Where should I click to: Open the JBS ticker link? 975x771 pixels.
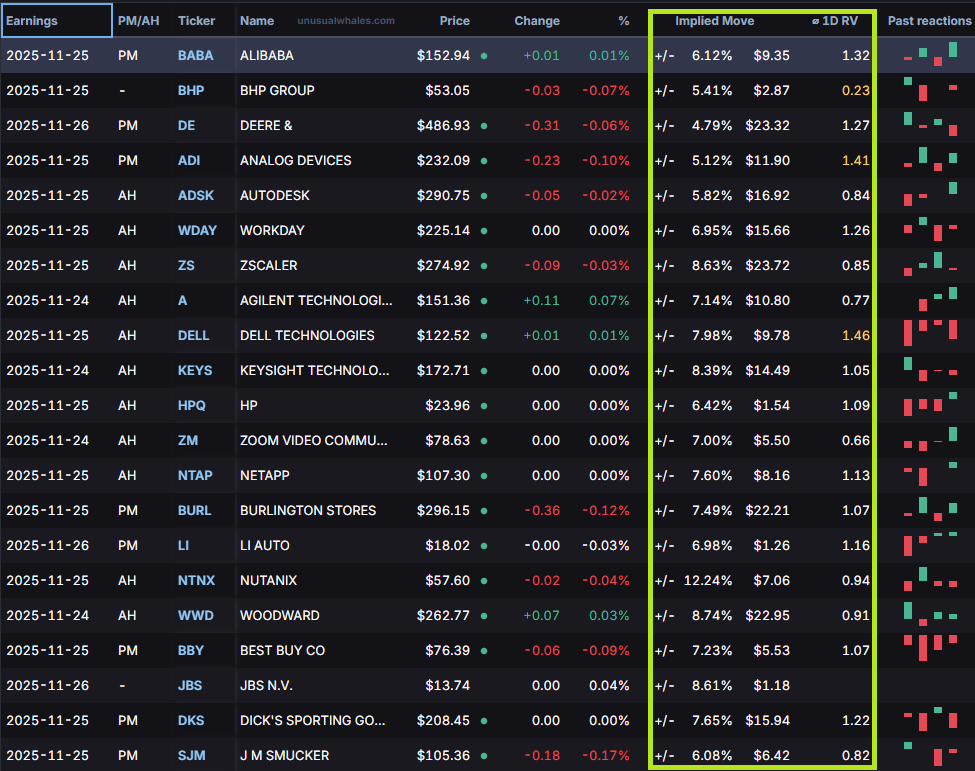coord(190,685)
